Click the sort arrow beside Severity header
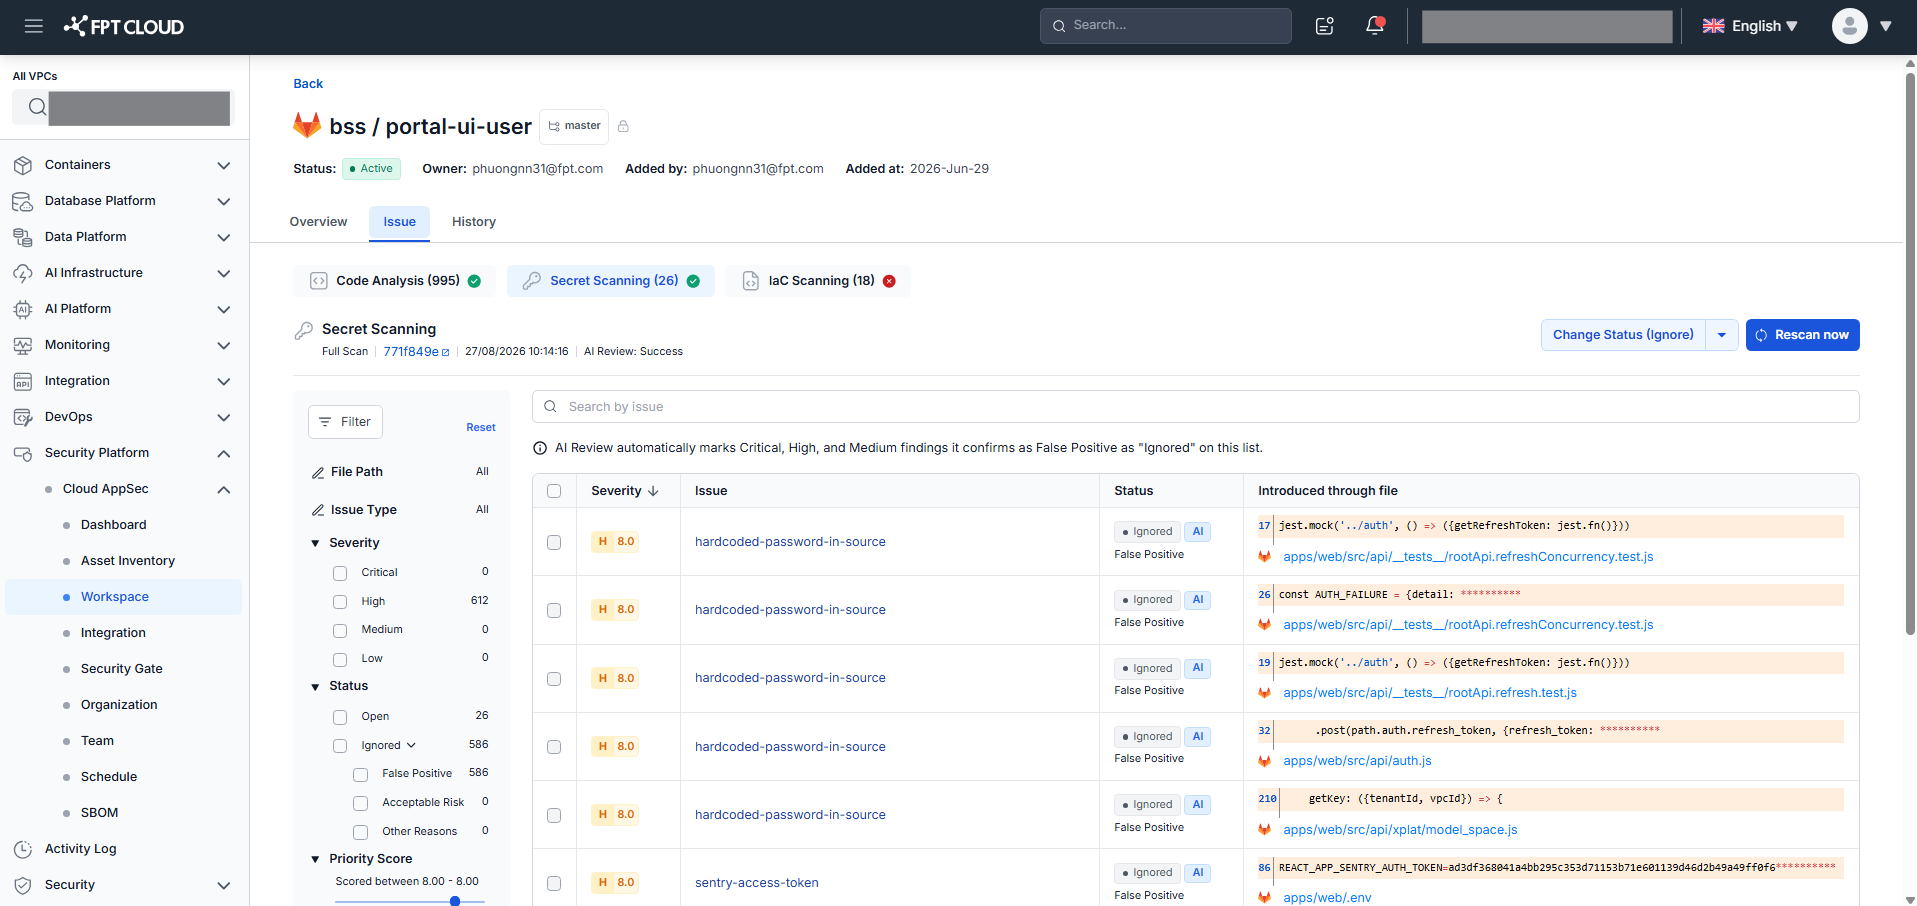1917x906 pixels. [653, 491]
